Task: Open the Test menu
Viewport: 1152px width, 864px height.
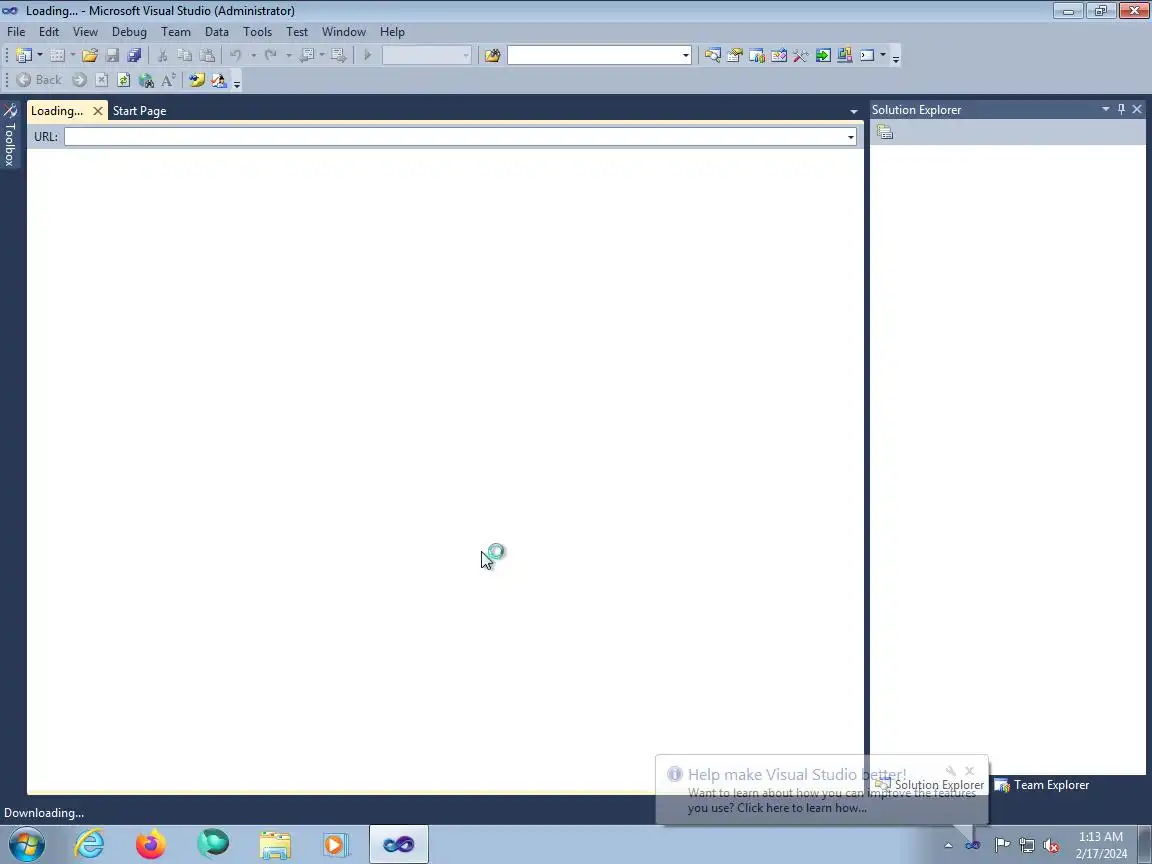Action: coord(297,32)
